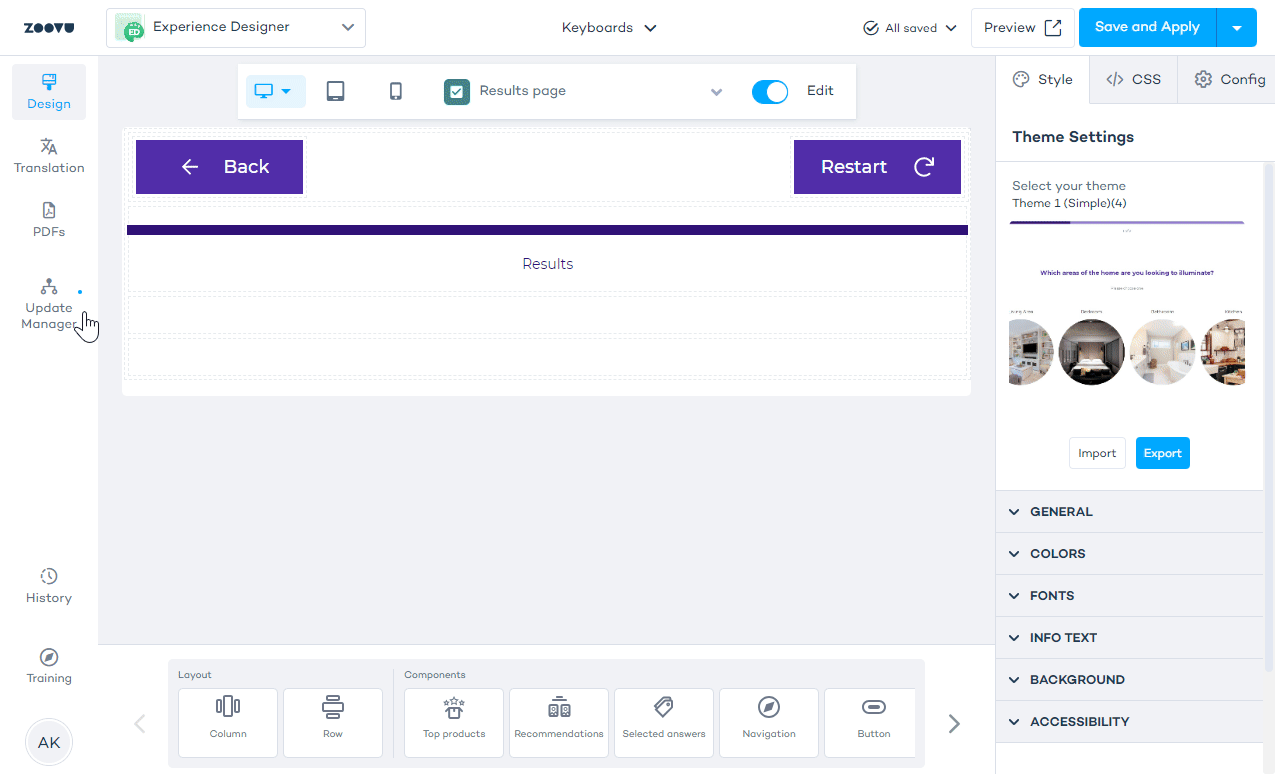The width and height of the screenshot is (1275, 774).
Task: Open the Keyboards dropdown
Action: point(608,27)
